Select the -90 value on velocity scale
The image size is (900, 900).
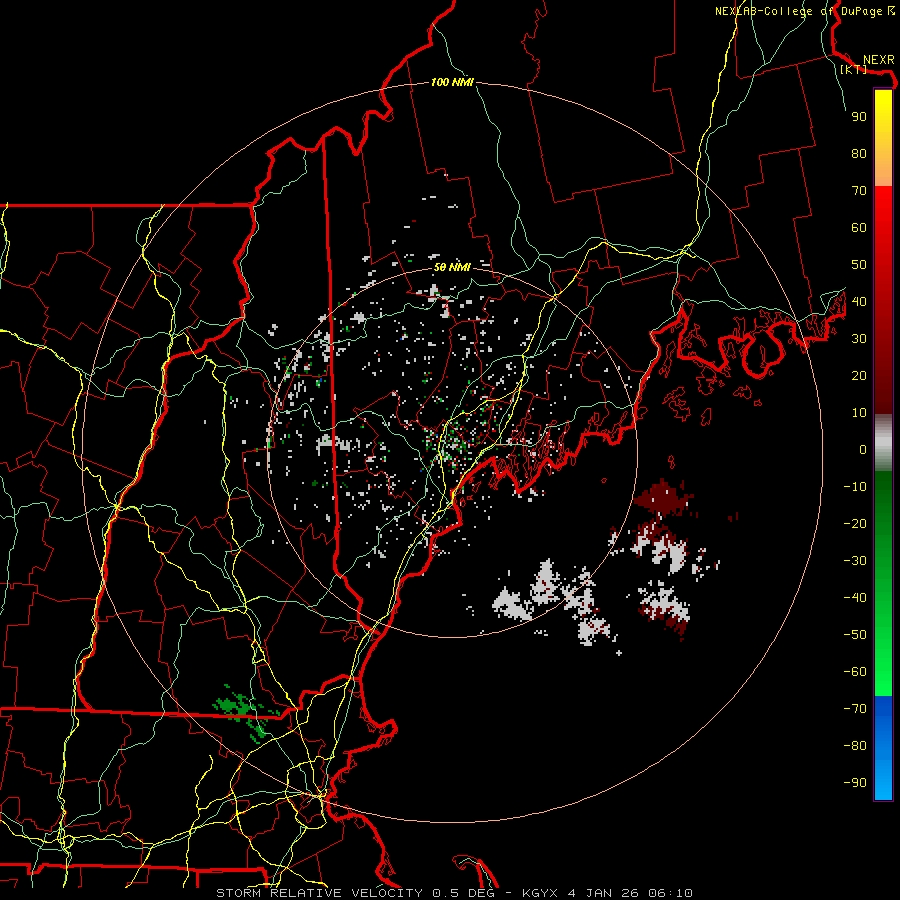click(855, 783)
